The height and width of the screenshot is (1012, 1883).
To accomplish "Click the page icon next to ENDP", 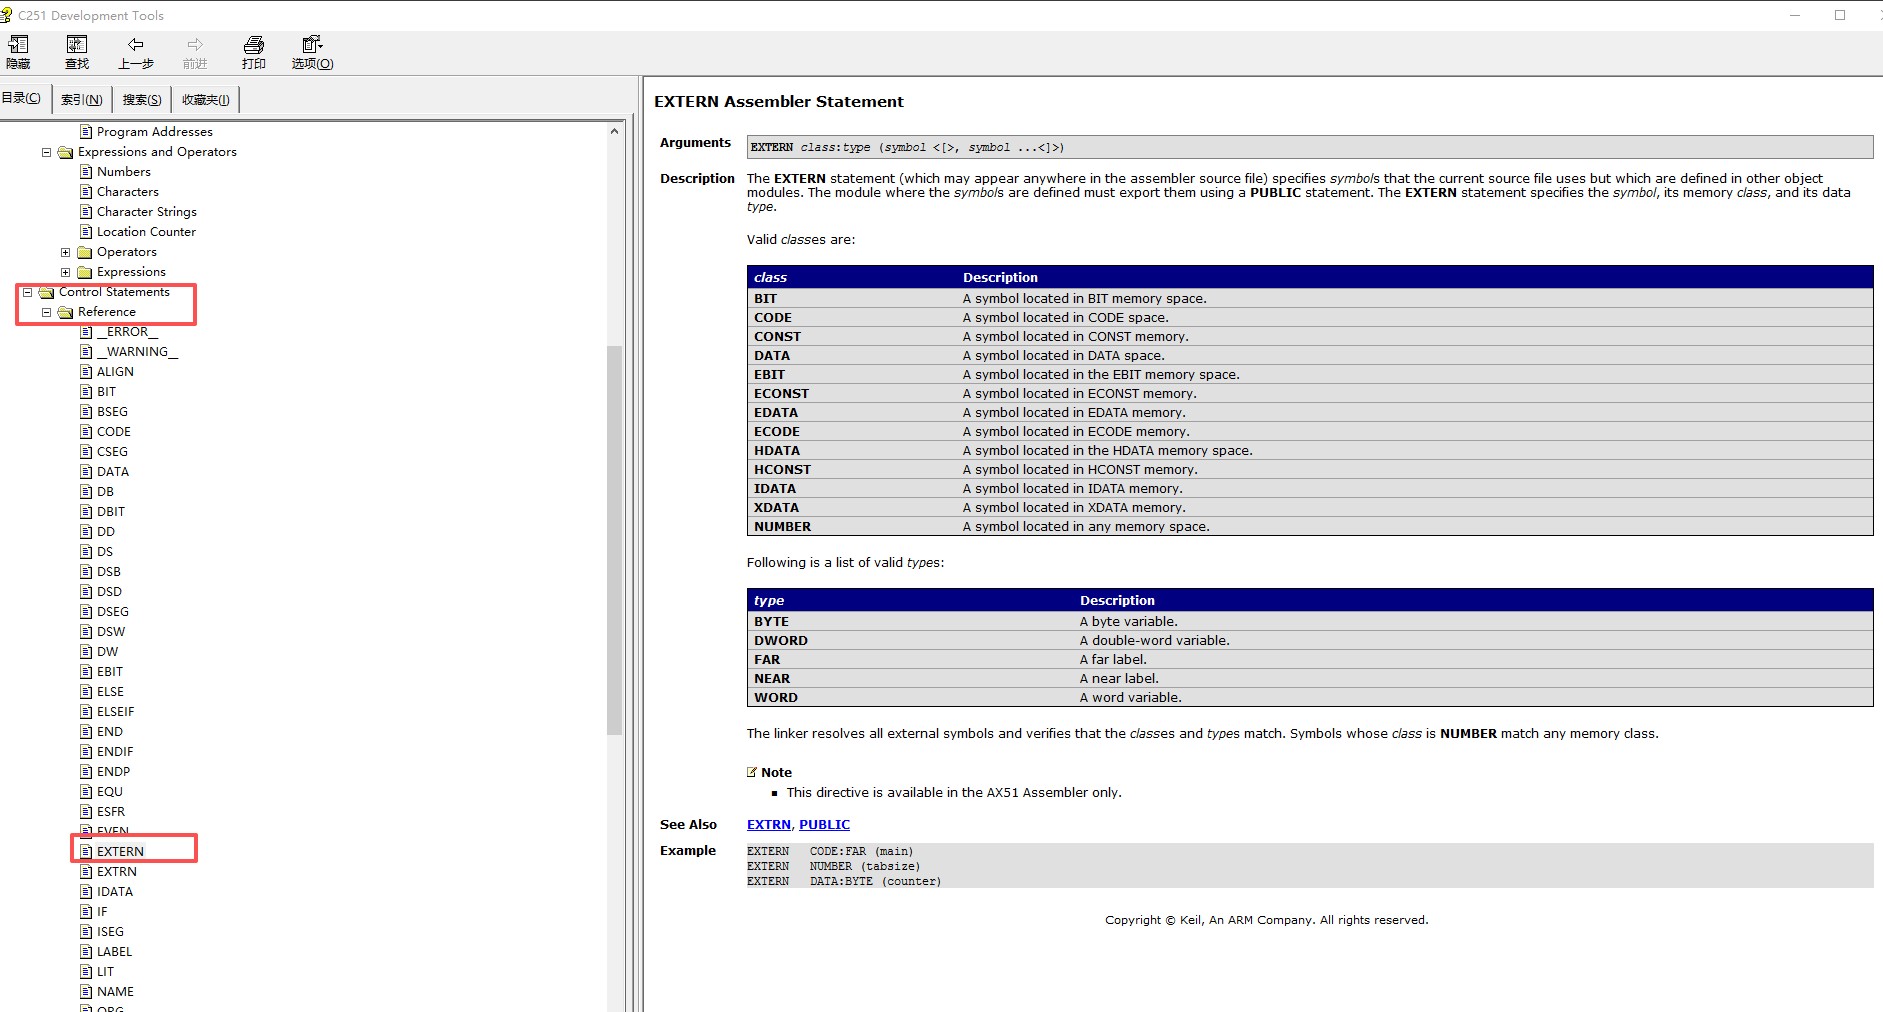I will pyautogui.click(x=86, y=772).
